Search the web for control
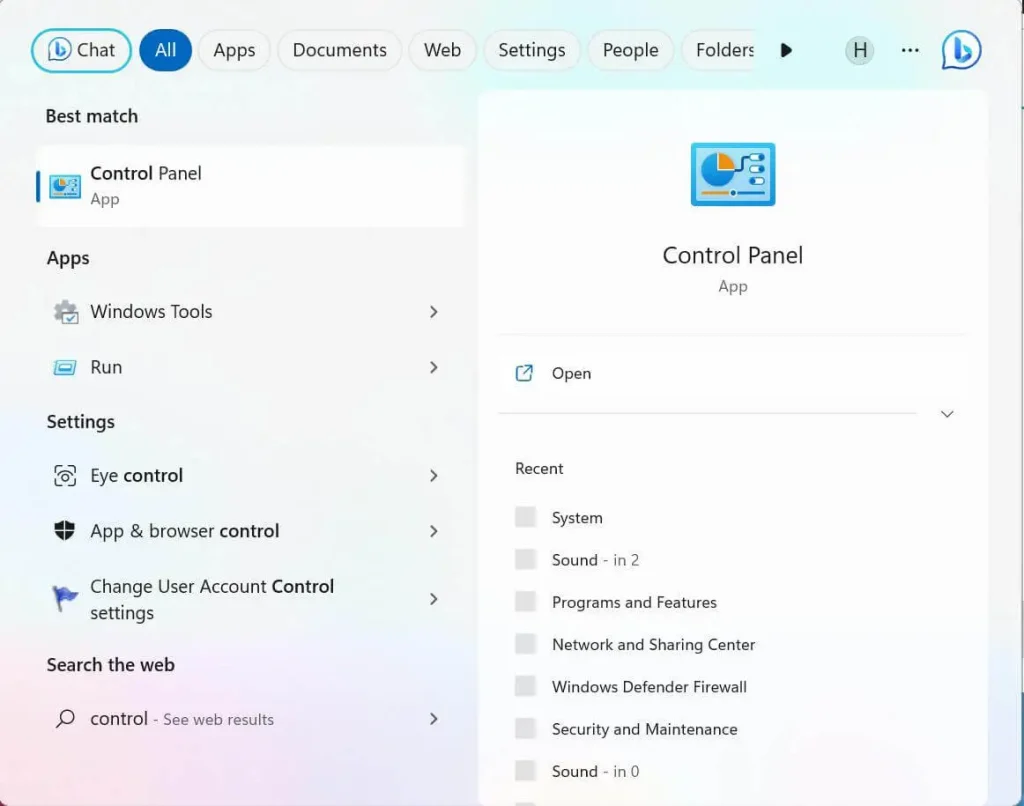Viewport: 1024px width, 806px height. click(x=250, y=719)
